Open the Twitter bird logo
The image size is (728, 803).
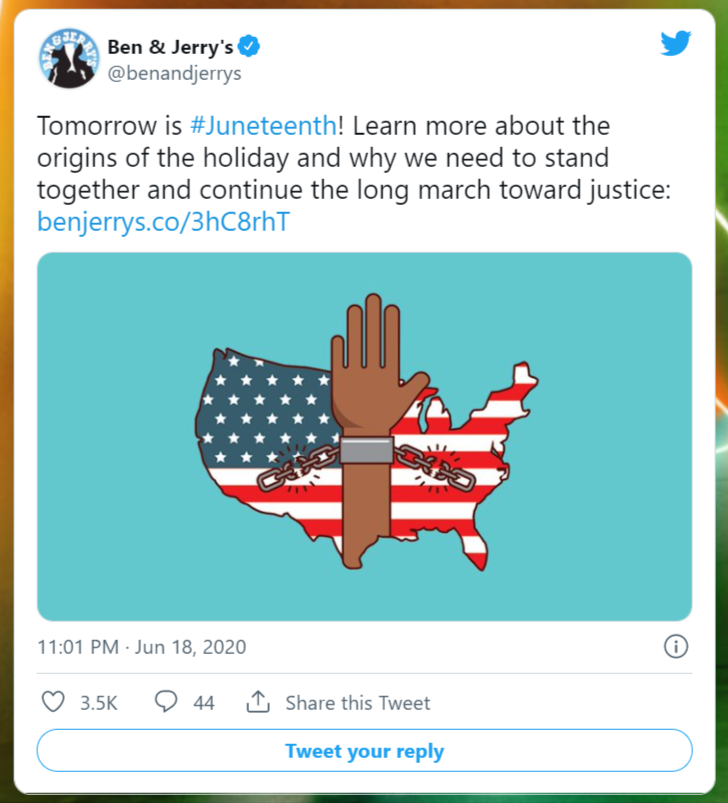tap(675, 44)
